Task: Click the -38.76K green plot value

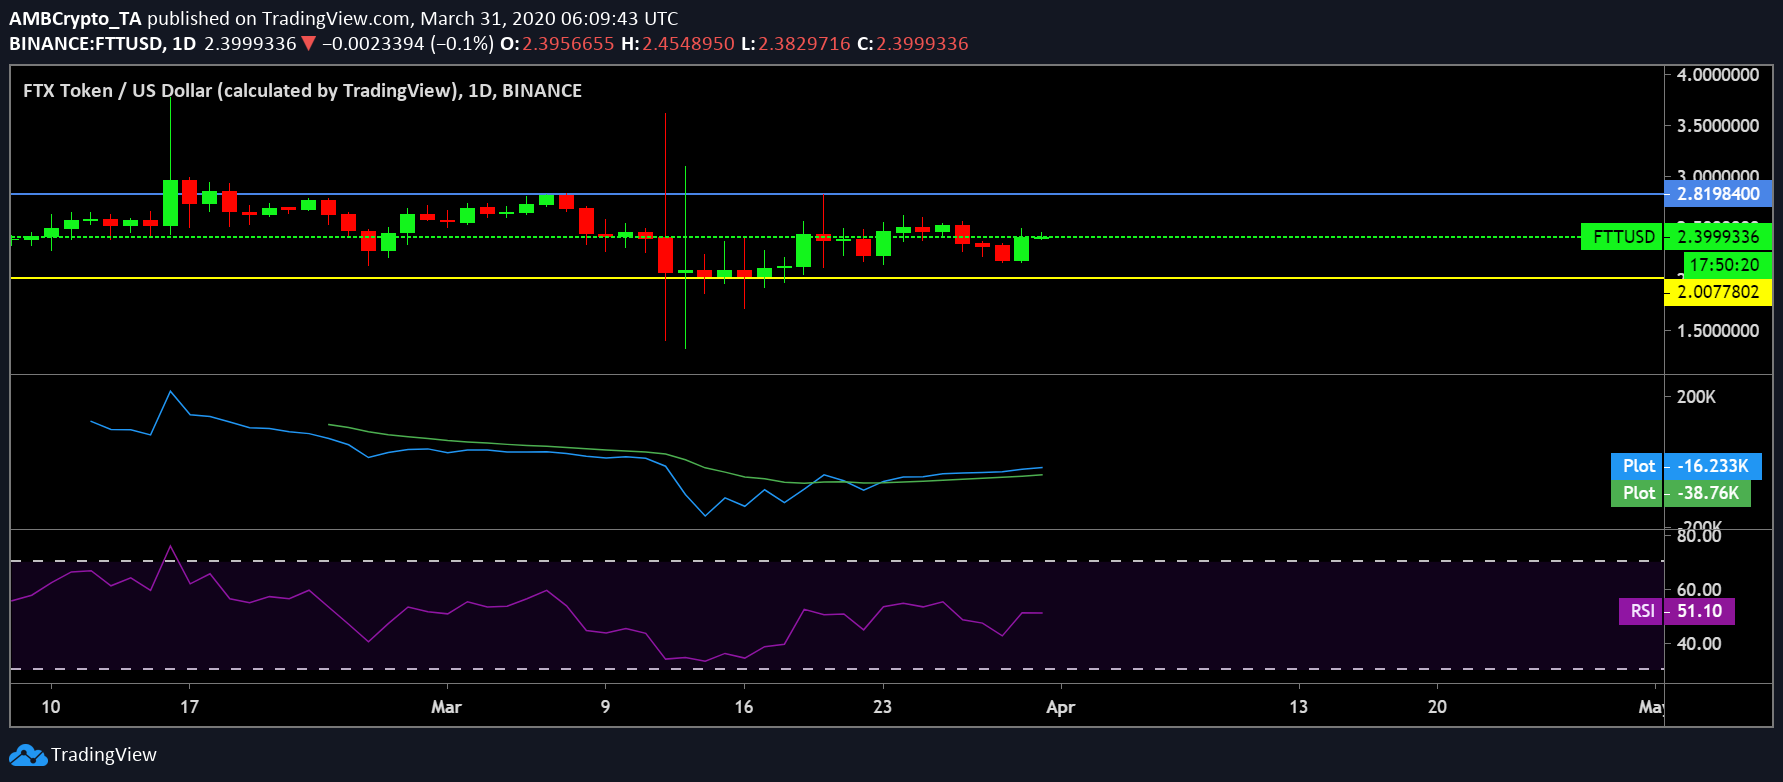Action: [1708, 493]
